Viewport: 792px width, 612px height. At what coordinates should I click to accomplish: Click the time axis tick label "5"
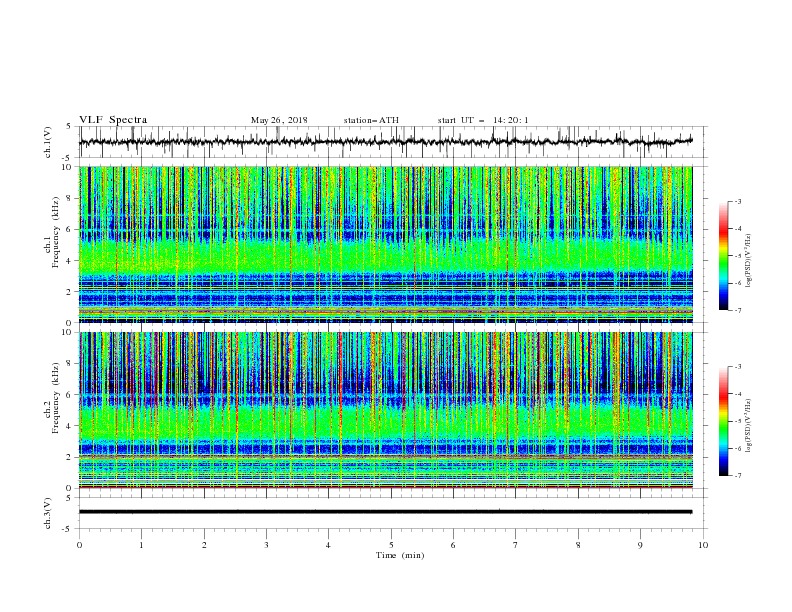coord(391,545)
